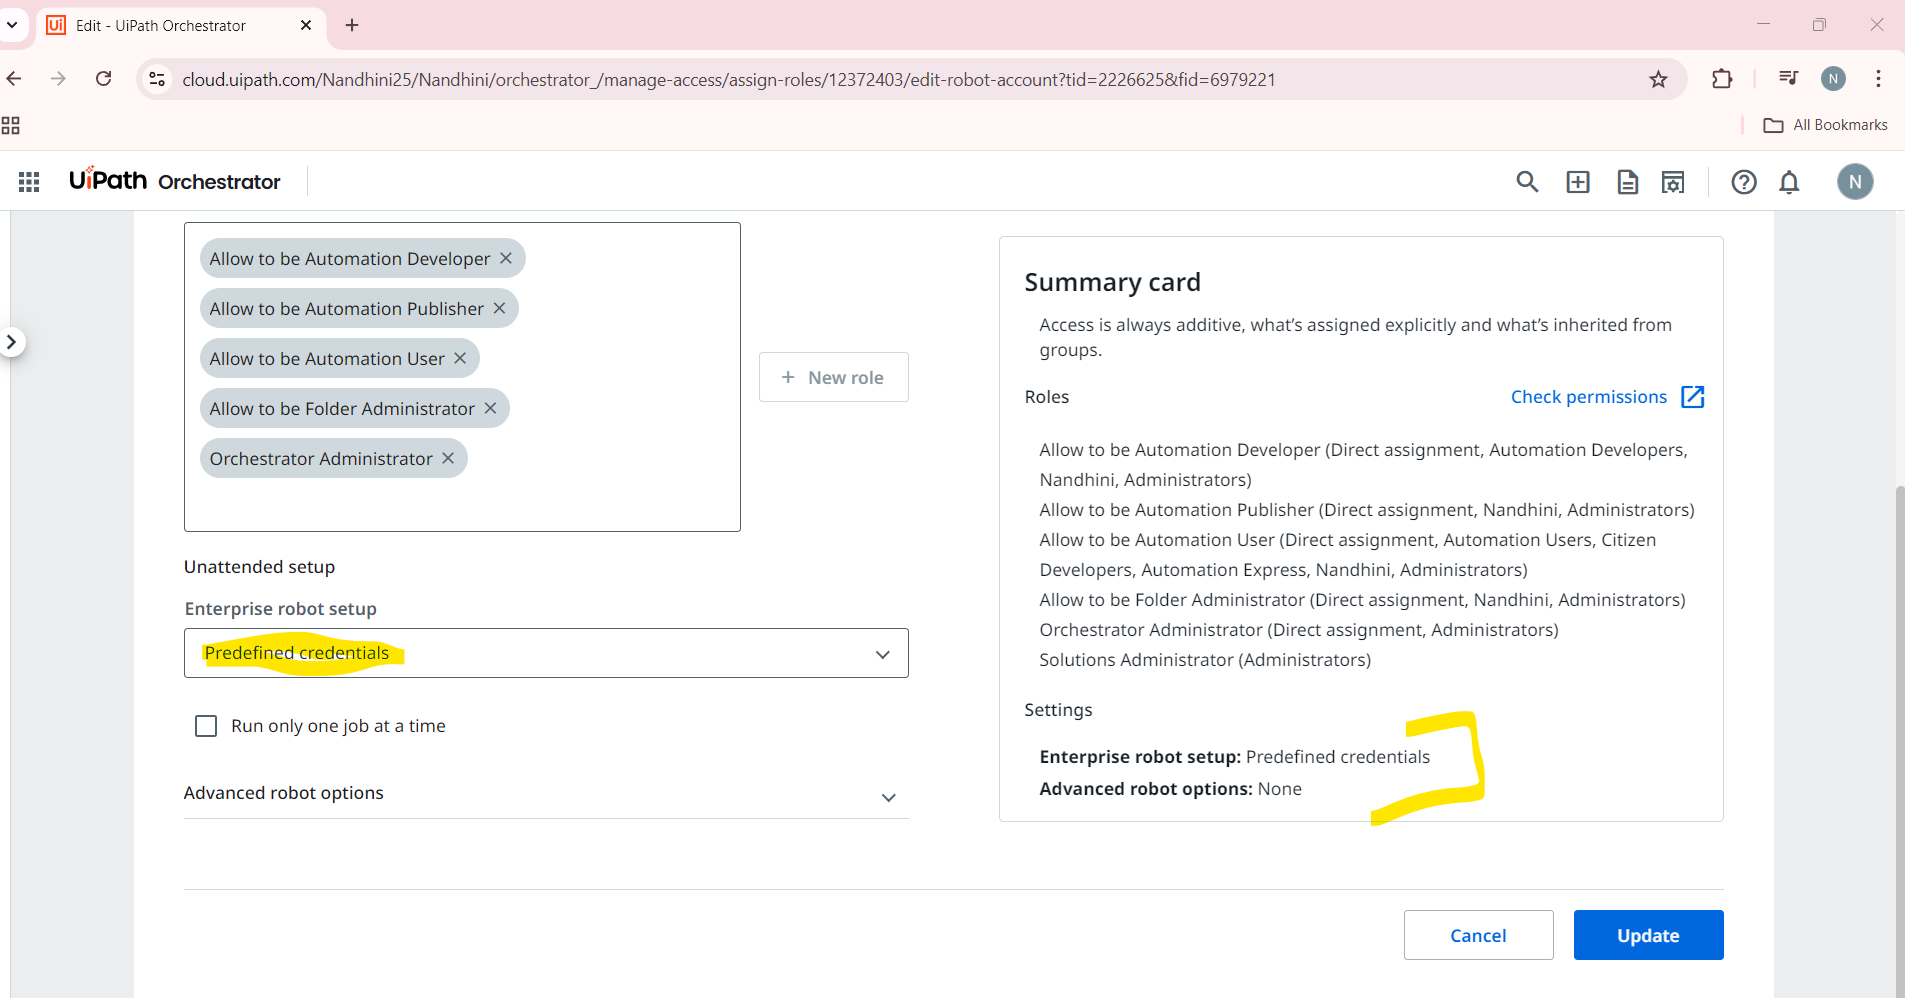Open the calendar settings icon in the header

(1673, 181)
